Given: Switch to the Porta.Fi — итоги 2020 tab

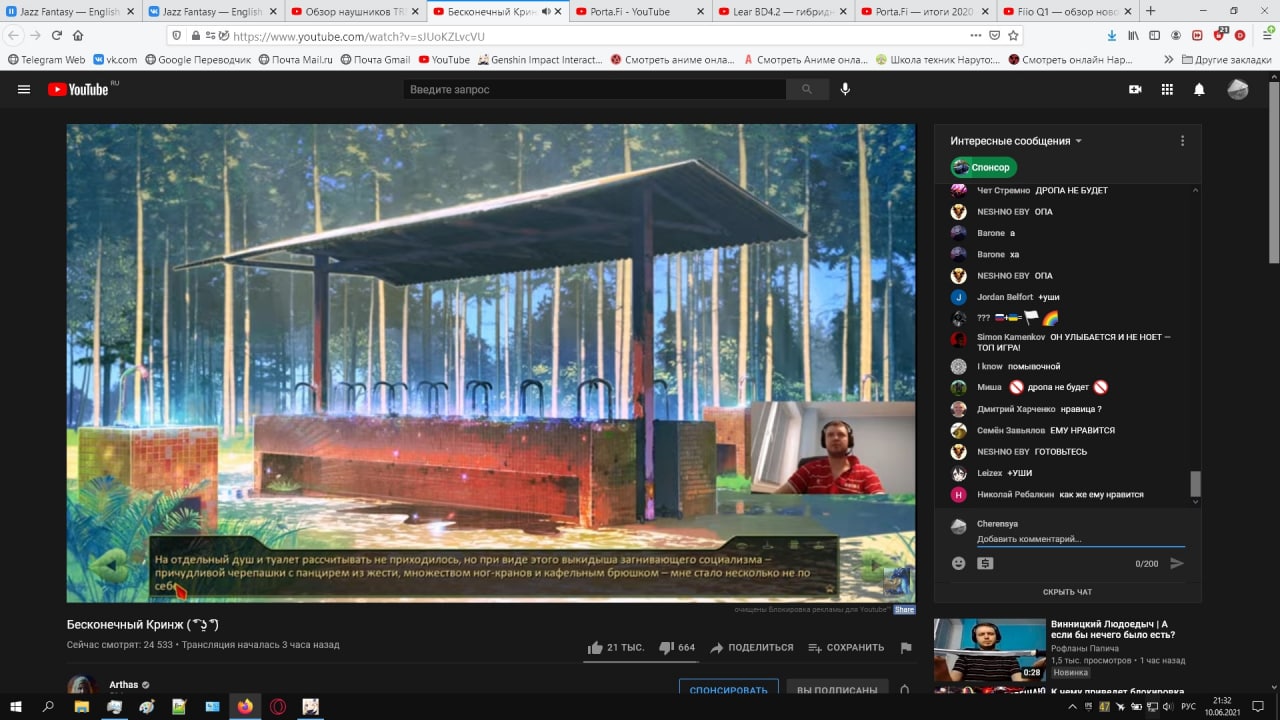Looking at the screenshot, I should pyautogui.click(x=925, y=12).
